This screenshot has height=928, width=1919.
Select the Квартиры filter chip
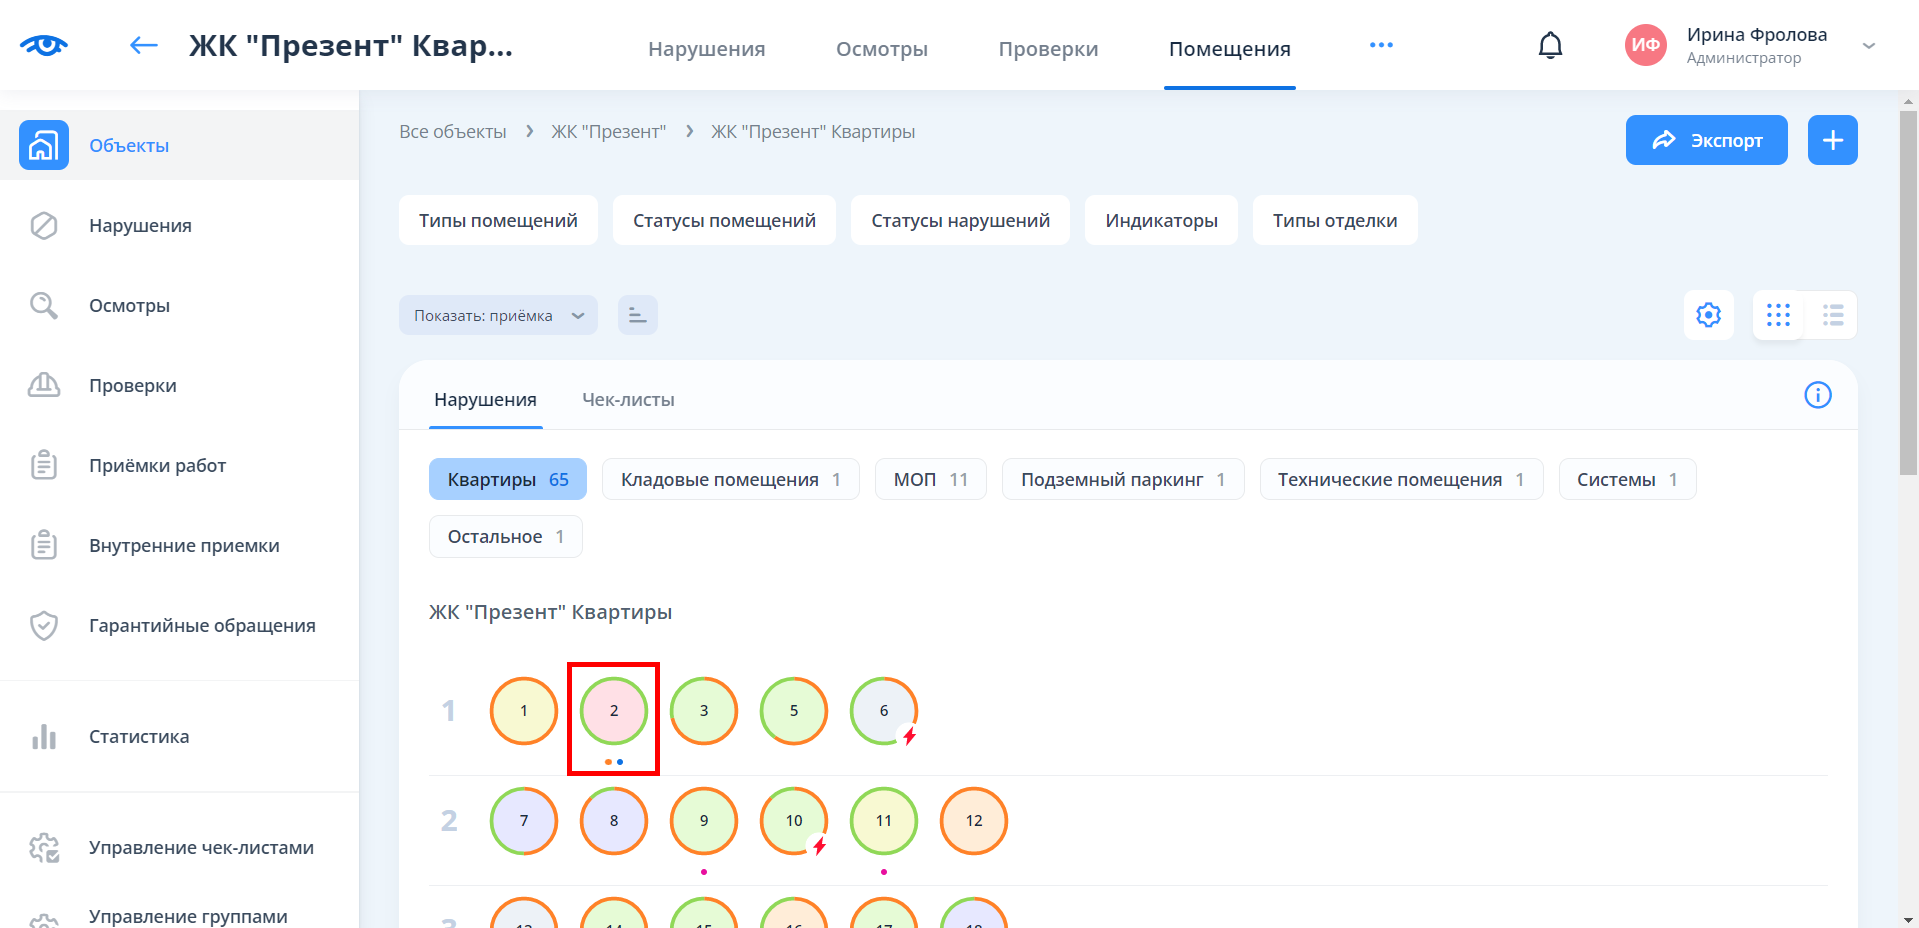(507, 480)
